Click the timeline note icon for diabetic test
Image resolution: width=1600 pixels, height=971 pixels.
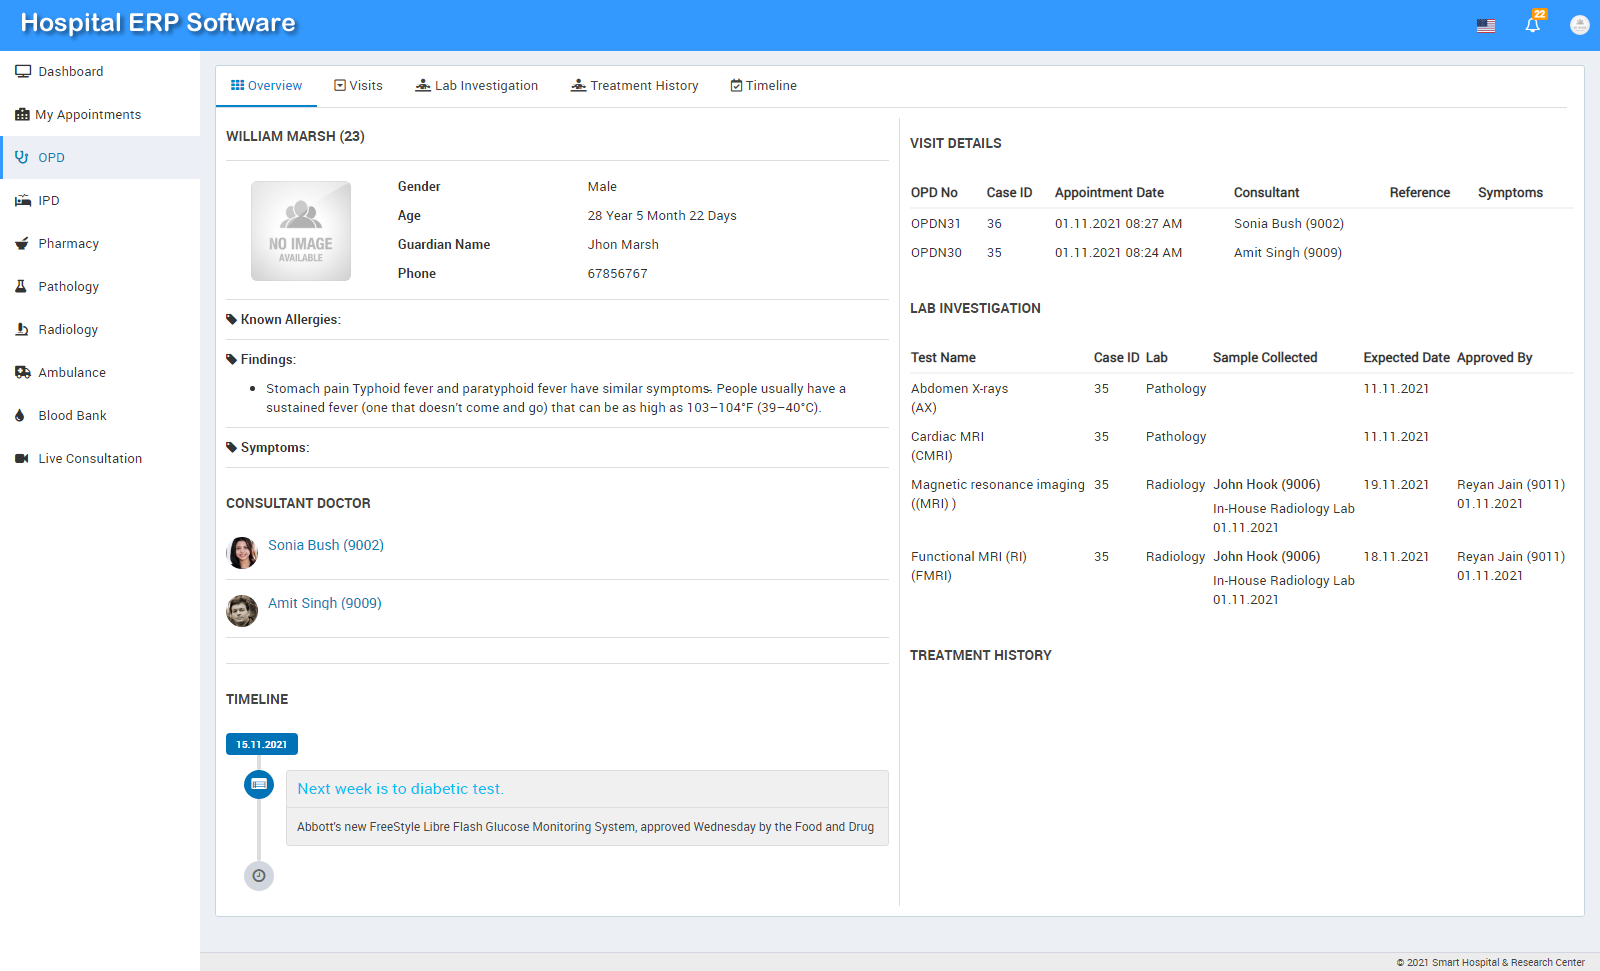259,784
